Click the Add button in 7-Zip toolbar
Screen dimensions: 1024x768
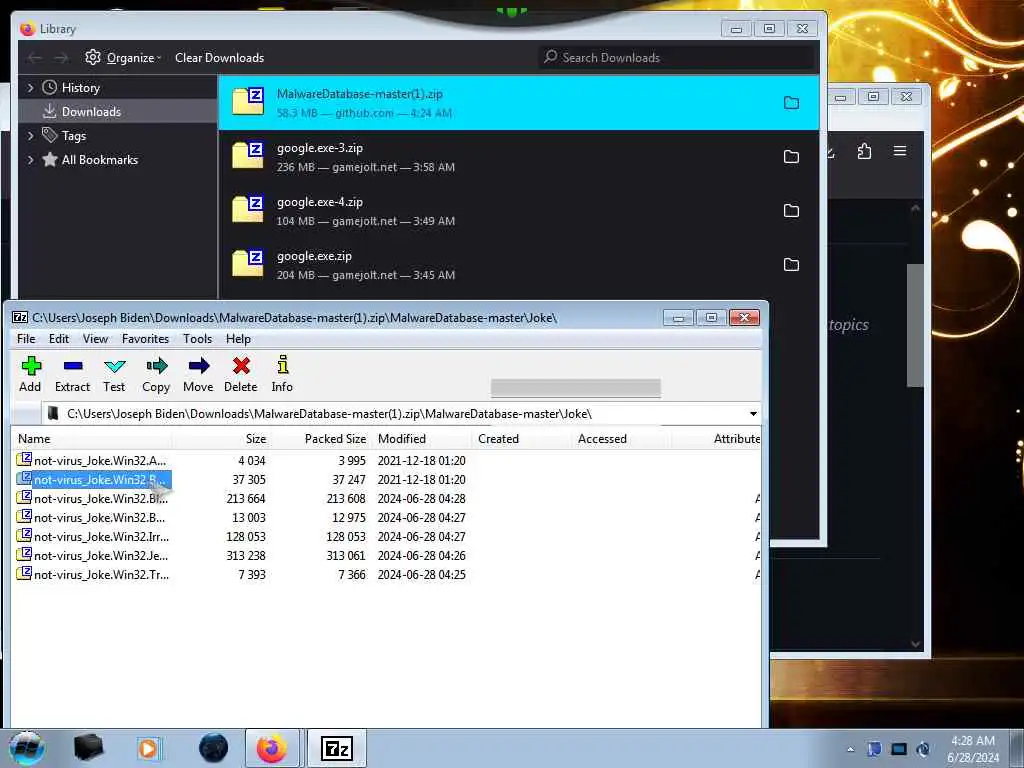30,374
